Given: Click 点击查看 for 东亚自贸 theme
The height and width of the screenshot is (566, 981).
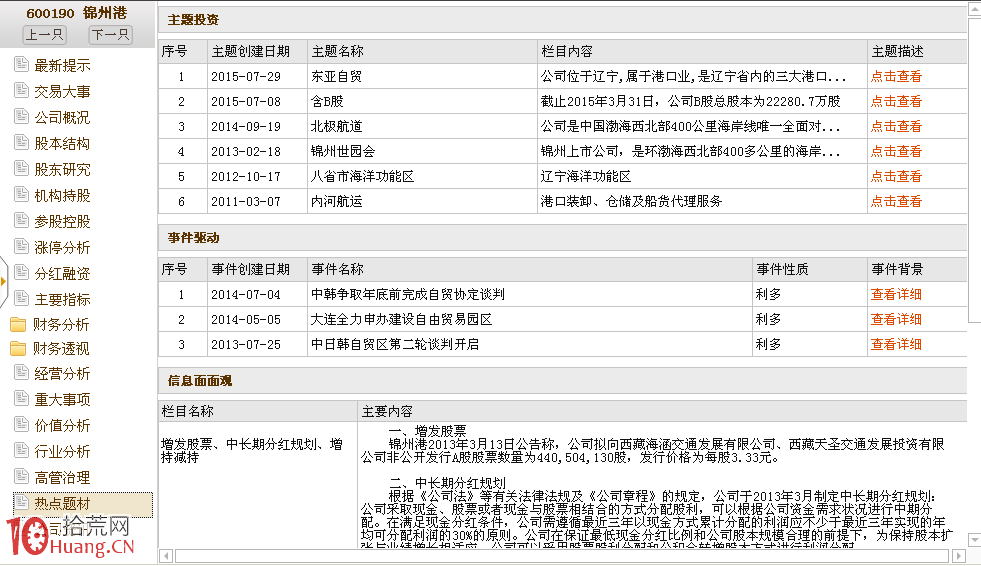Looking at the screenshot, I should tap(896, 76).
